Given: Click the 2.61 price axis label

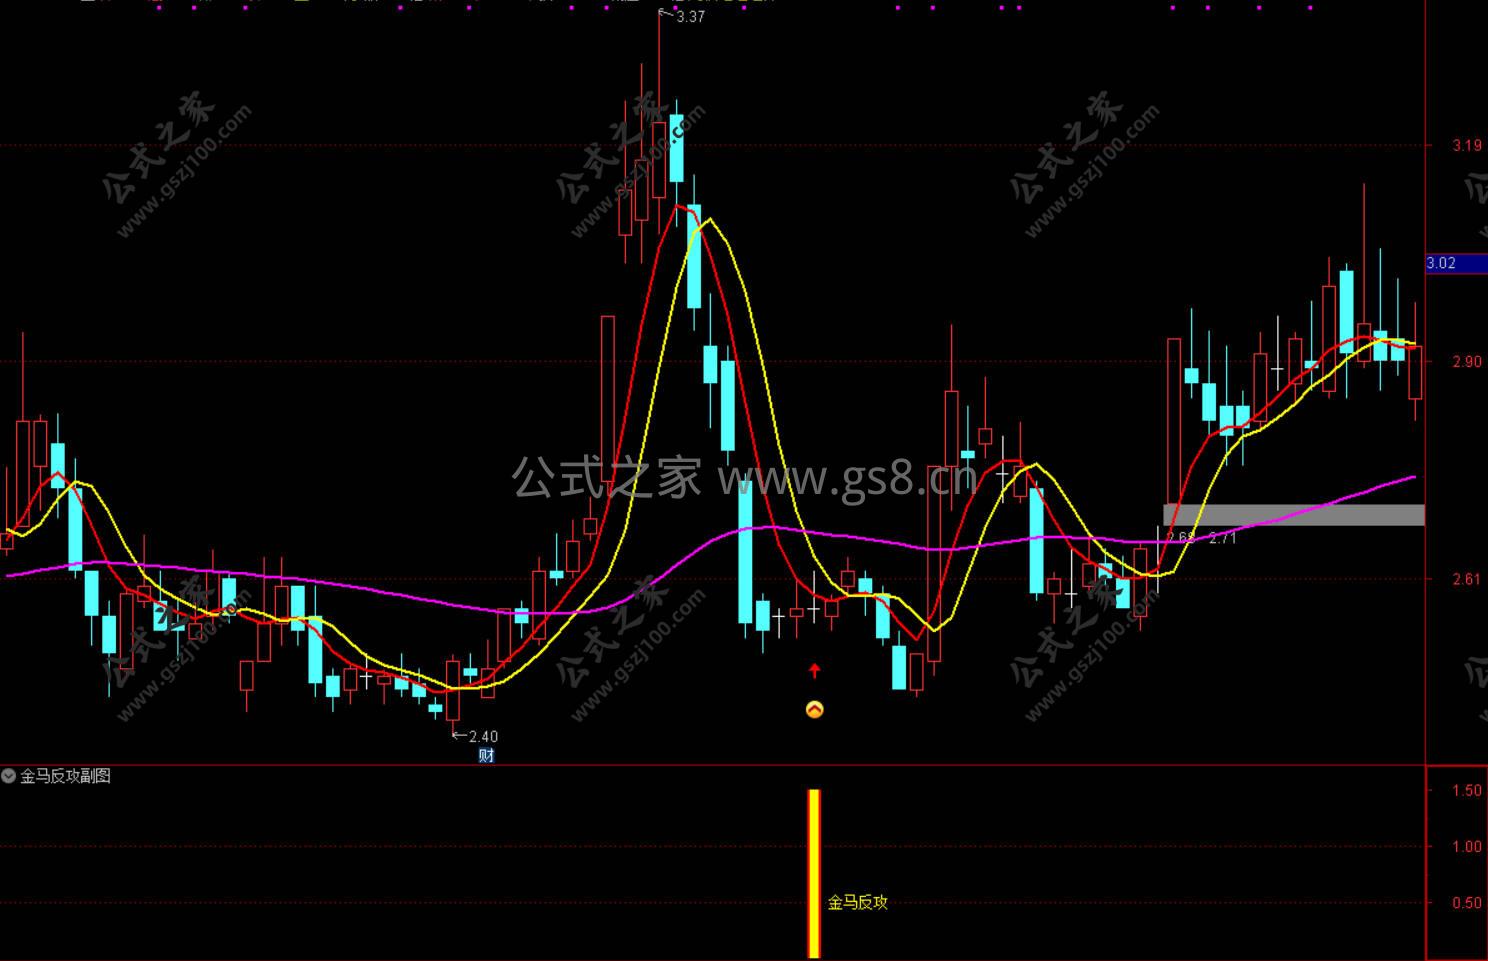Looking at the screenshot, I should (x=1467, y=579).
